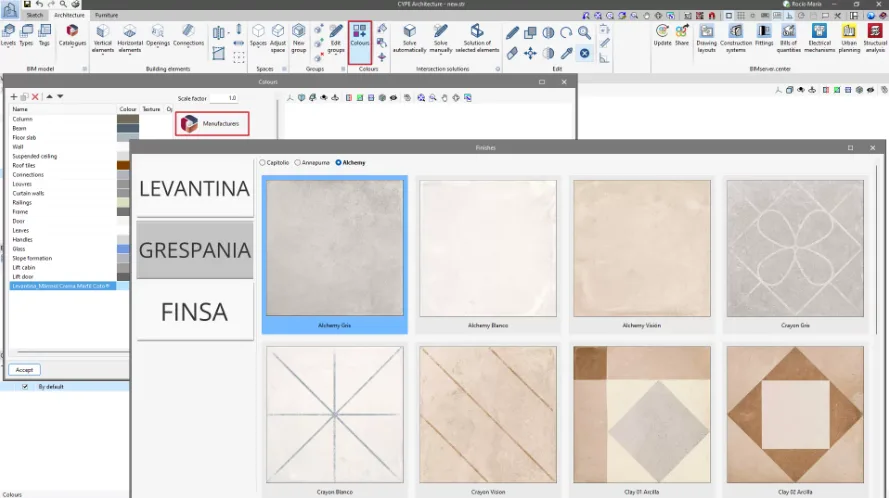889x498 pixels.
Task: Select the Spaces tool
Action: [258, 35]
